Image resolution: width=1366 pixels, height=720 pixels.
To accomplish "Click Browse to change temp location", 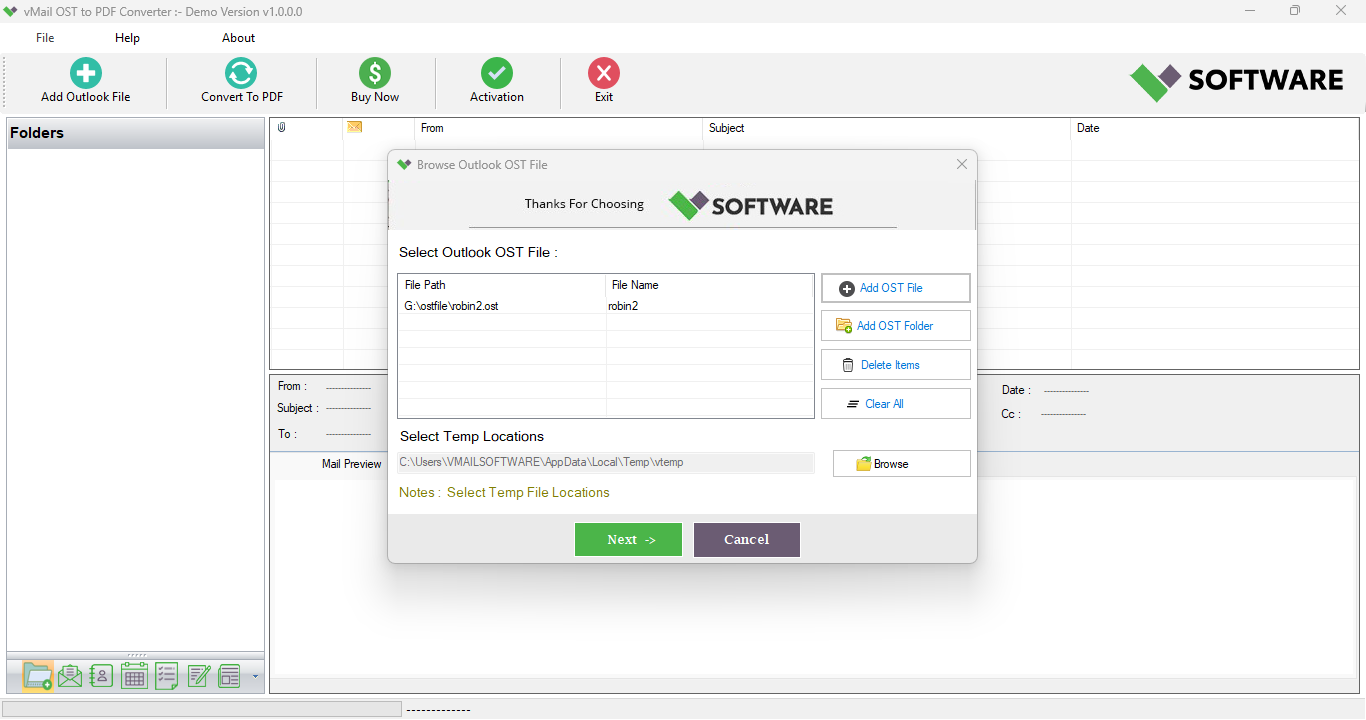I will (900, 463).
